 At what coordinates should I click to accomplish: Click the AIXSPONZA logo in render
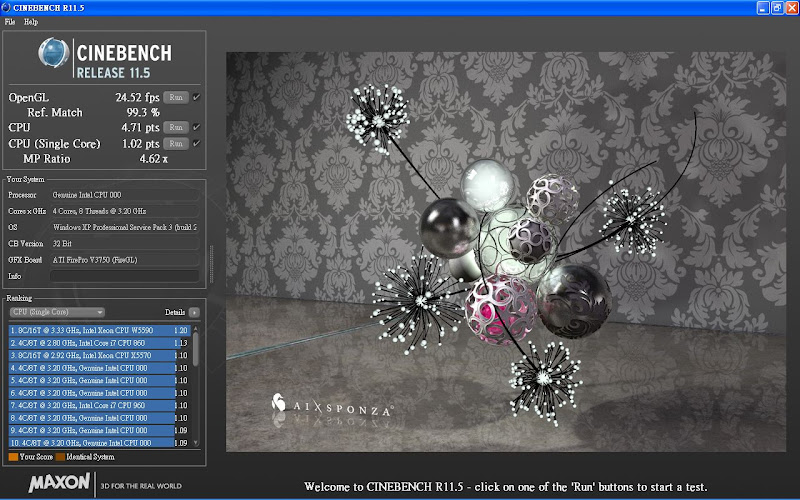point(332,406)
